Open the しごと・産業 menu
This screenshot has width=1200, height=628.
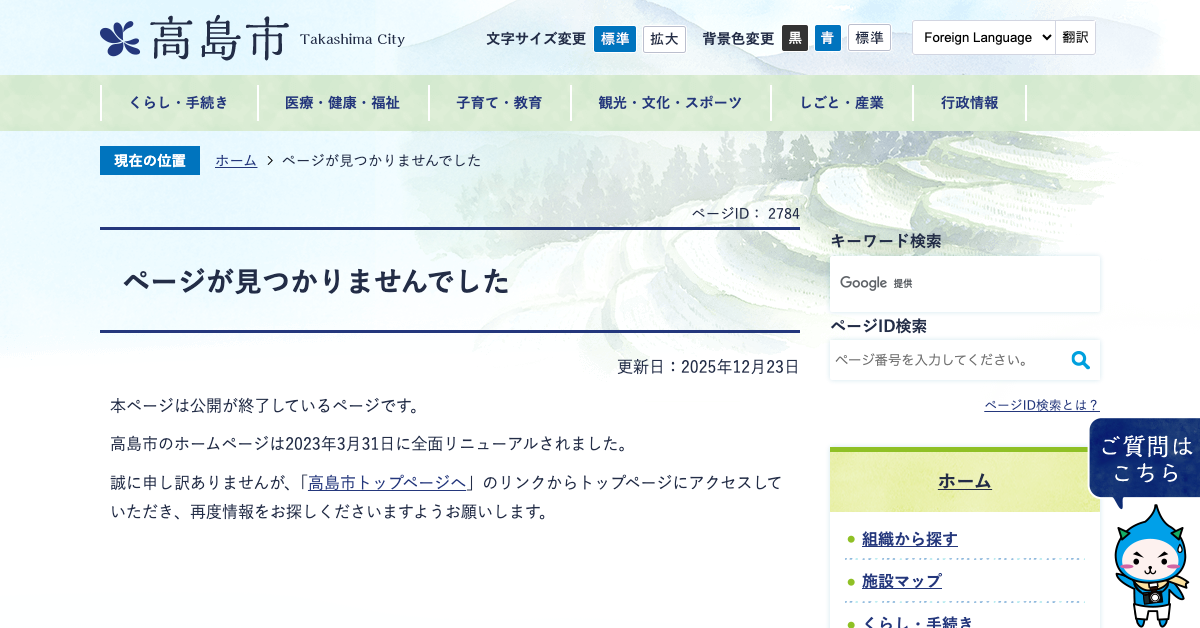[x=841, y=102]
